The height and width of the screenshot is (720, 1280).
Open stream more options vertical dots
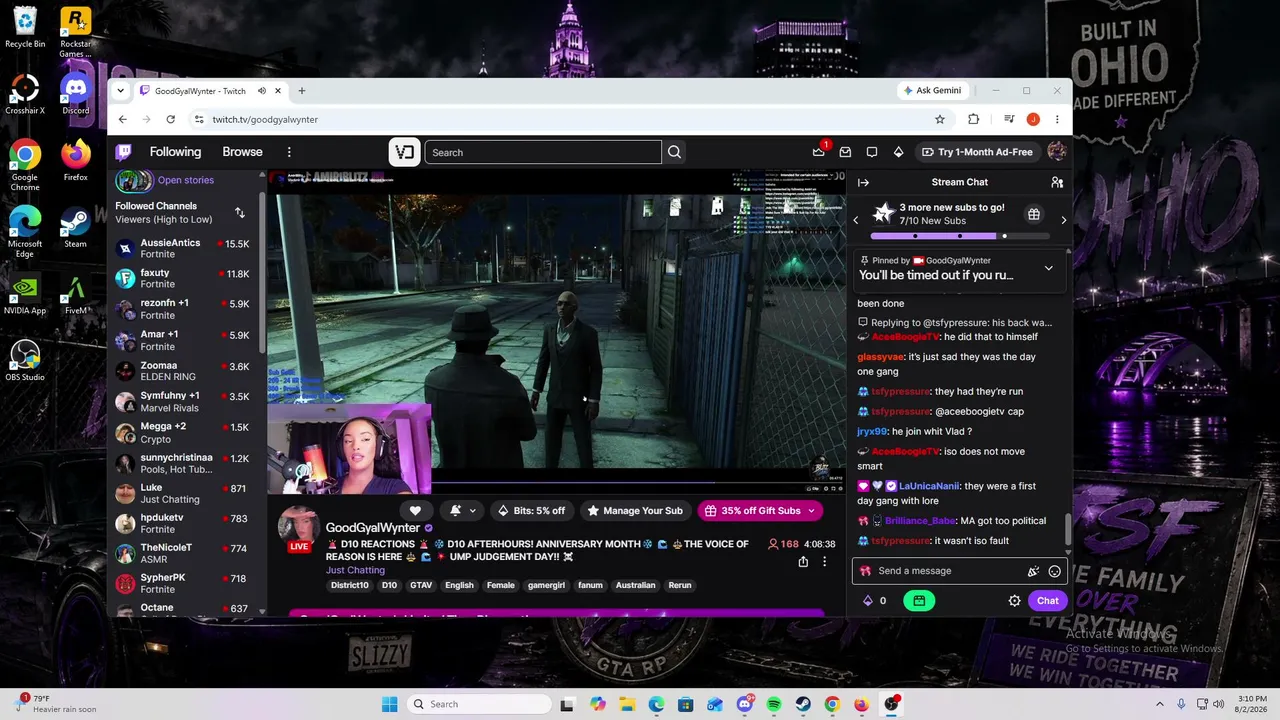pyautogui.click(x=824, y=562)
